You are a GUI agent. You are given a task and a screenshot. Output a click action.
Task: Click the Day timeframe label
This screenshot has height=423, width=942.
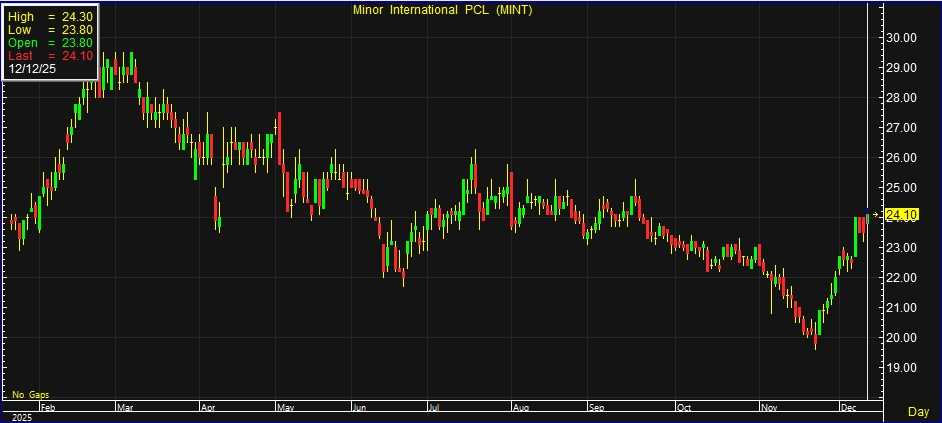(x=918, y=412)
